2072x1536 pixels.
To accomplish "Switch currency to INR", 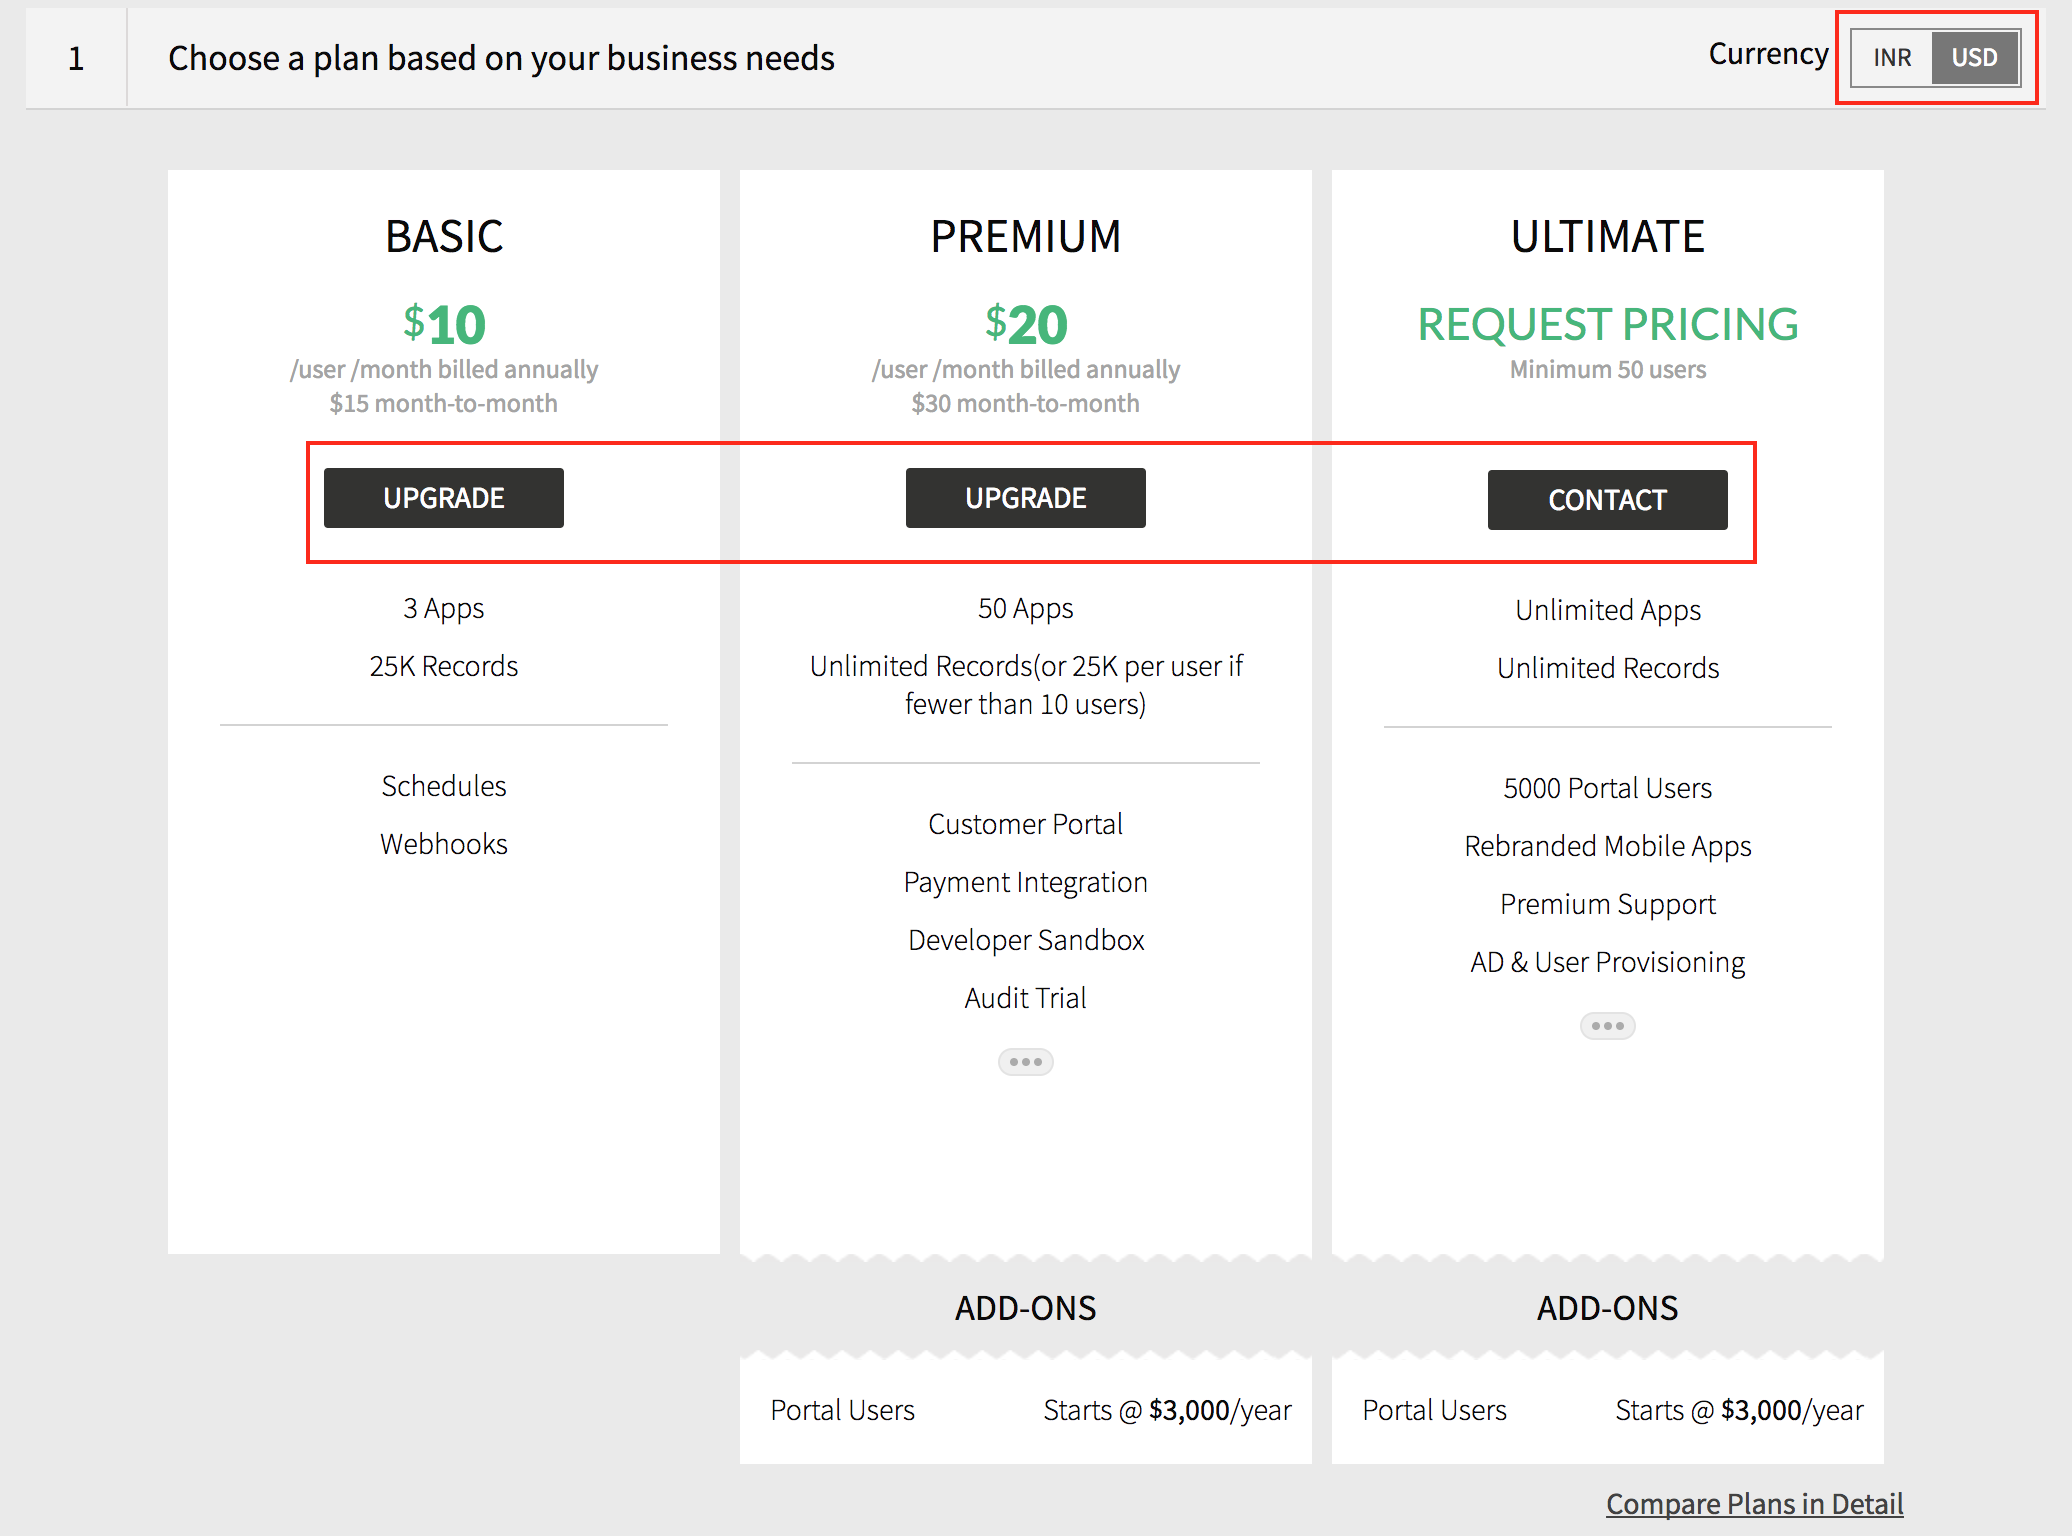I will 1891,58.
